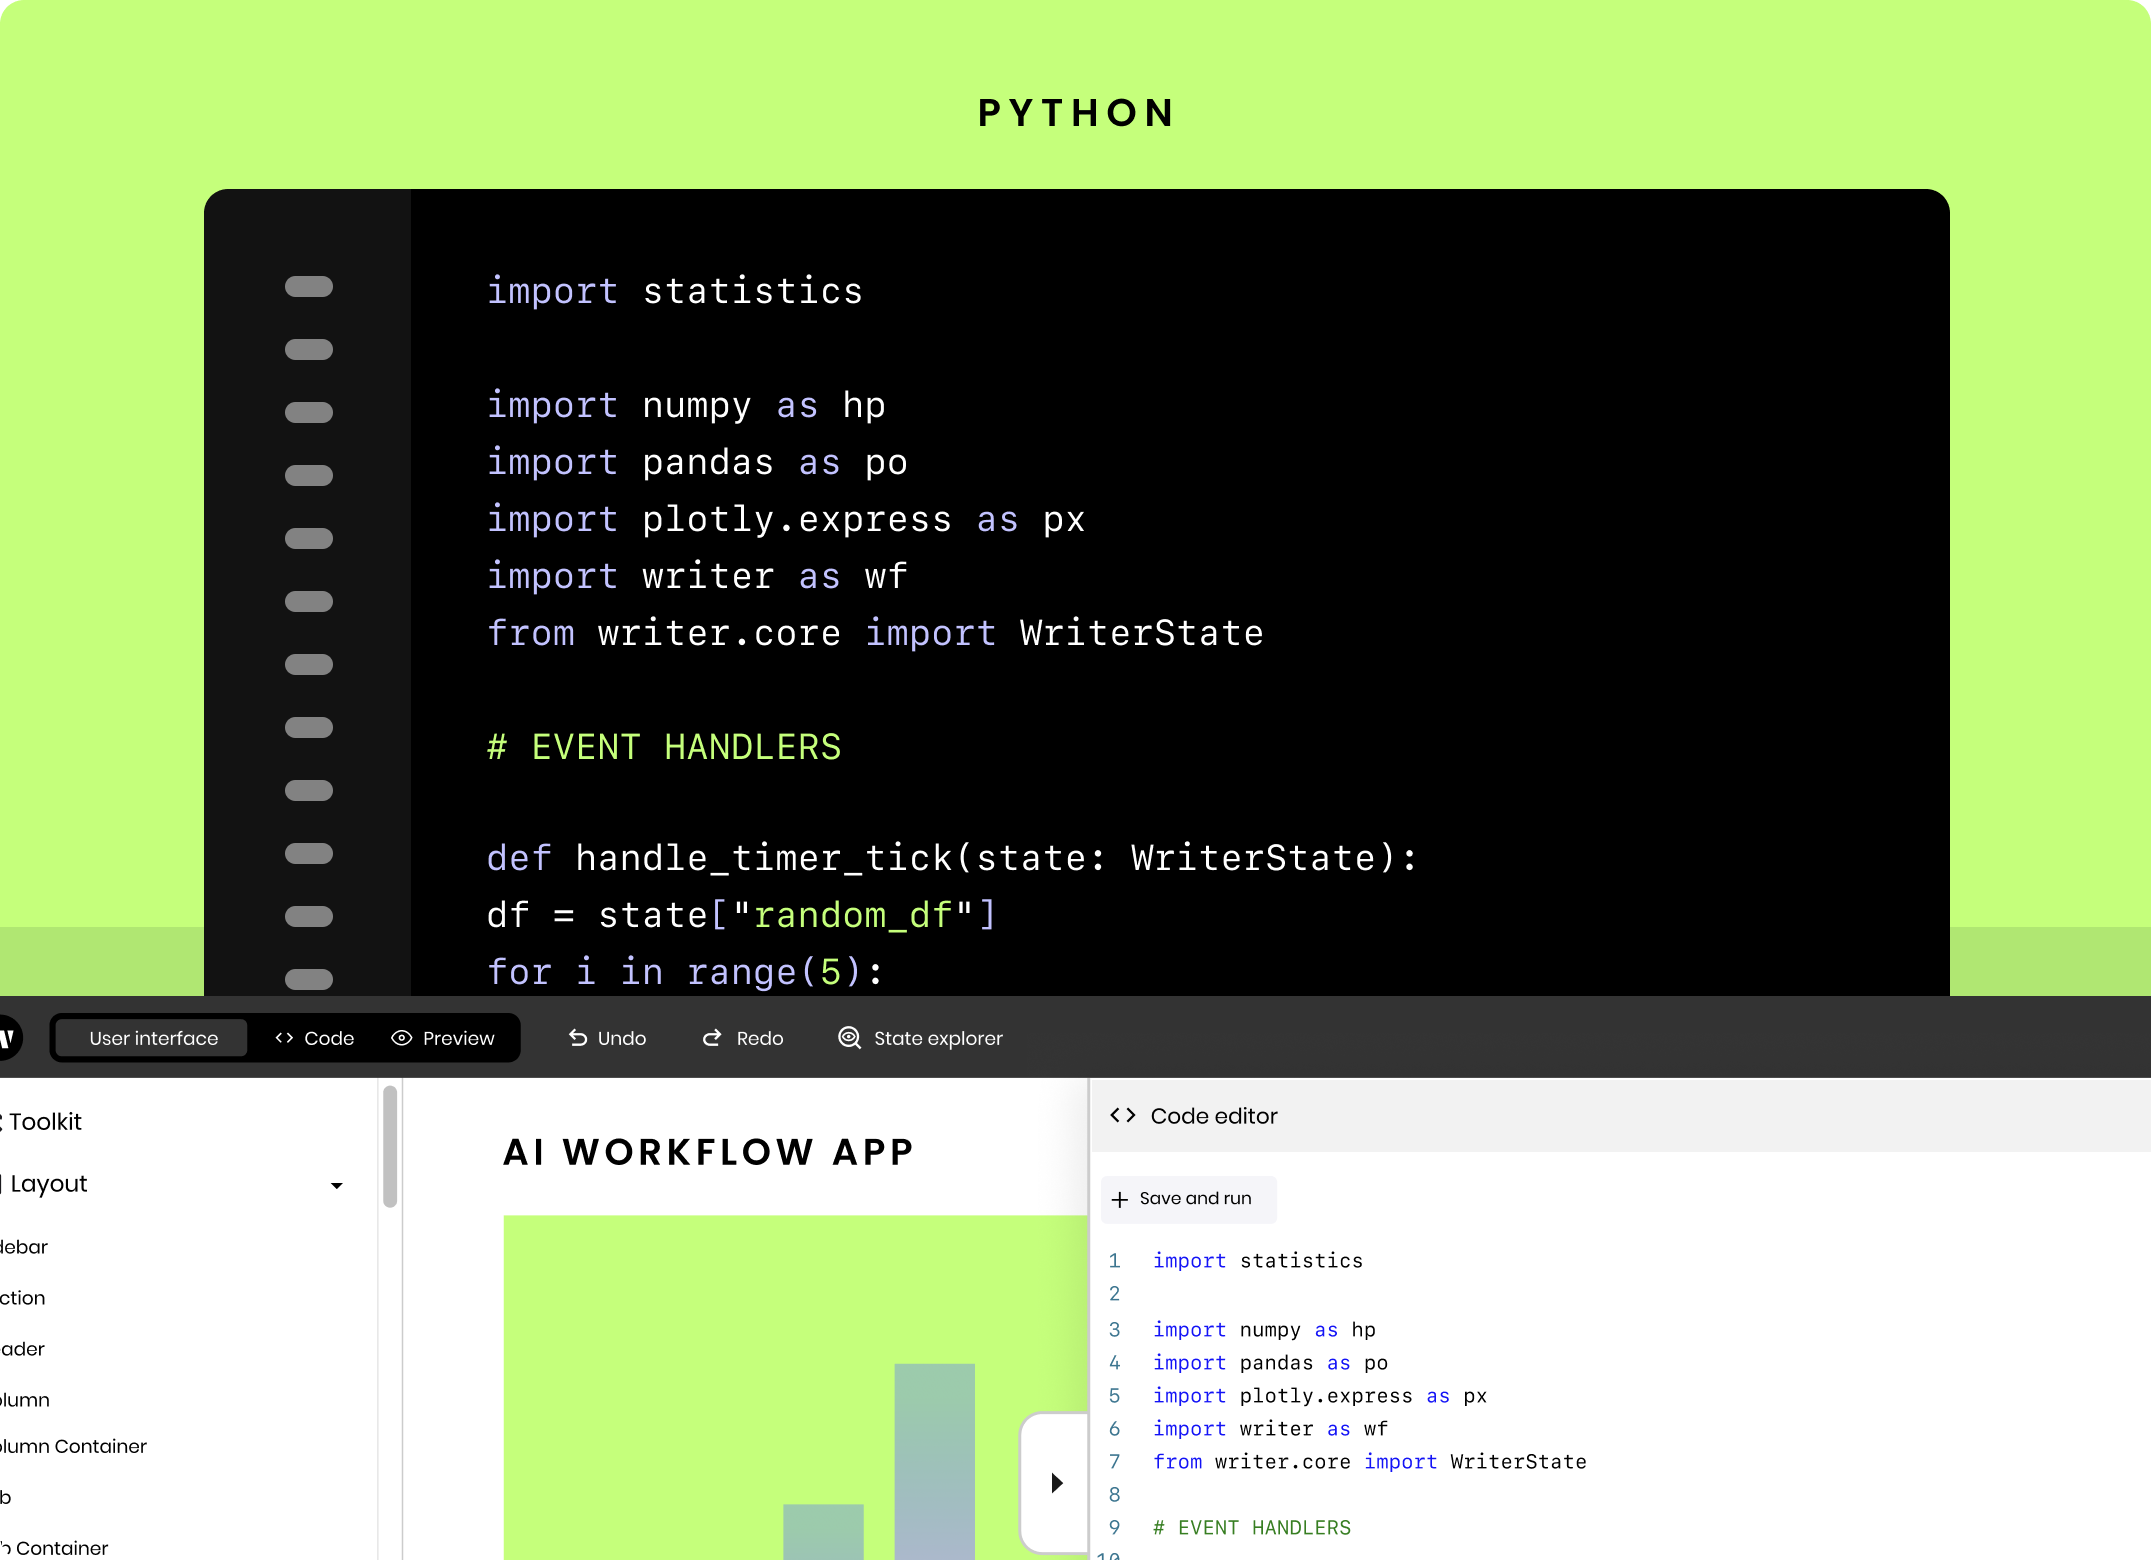Switch to the Preview tab

click(444, 1038)
